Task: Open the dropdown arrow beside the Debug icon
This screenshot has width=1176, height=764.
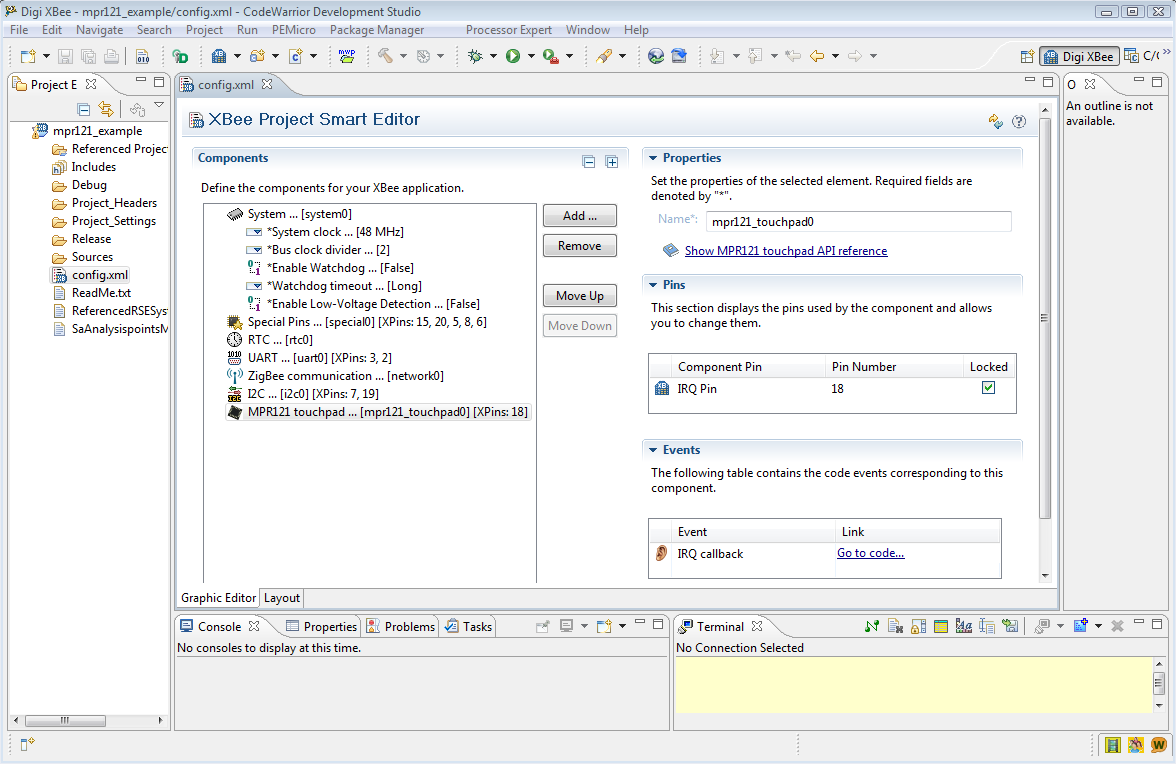Action: point(493,56)
